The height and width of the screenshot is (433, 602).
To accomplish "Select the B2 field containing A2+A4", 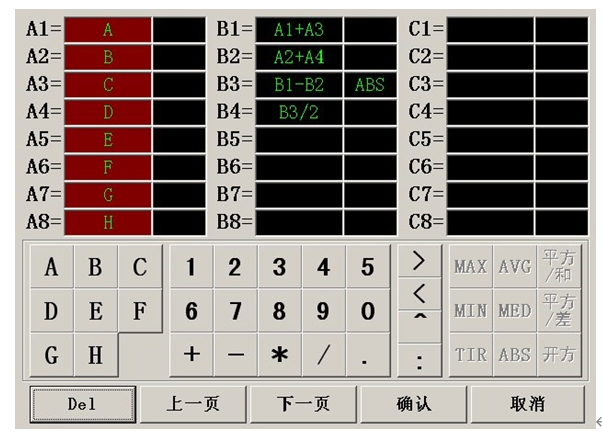I will click(299, 57).
